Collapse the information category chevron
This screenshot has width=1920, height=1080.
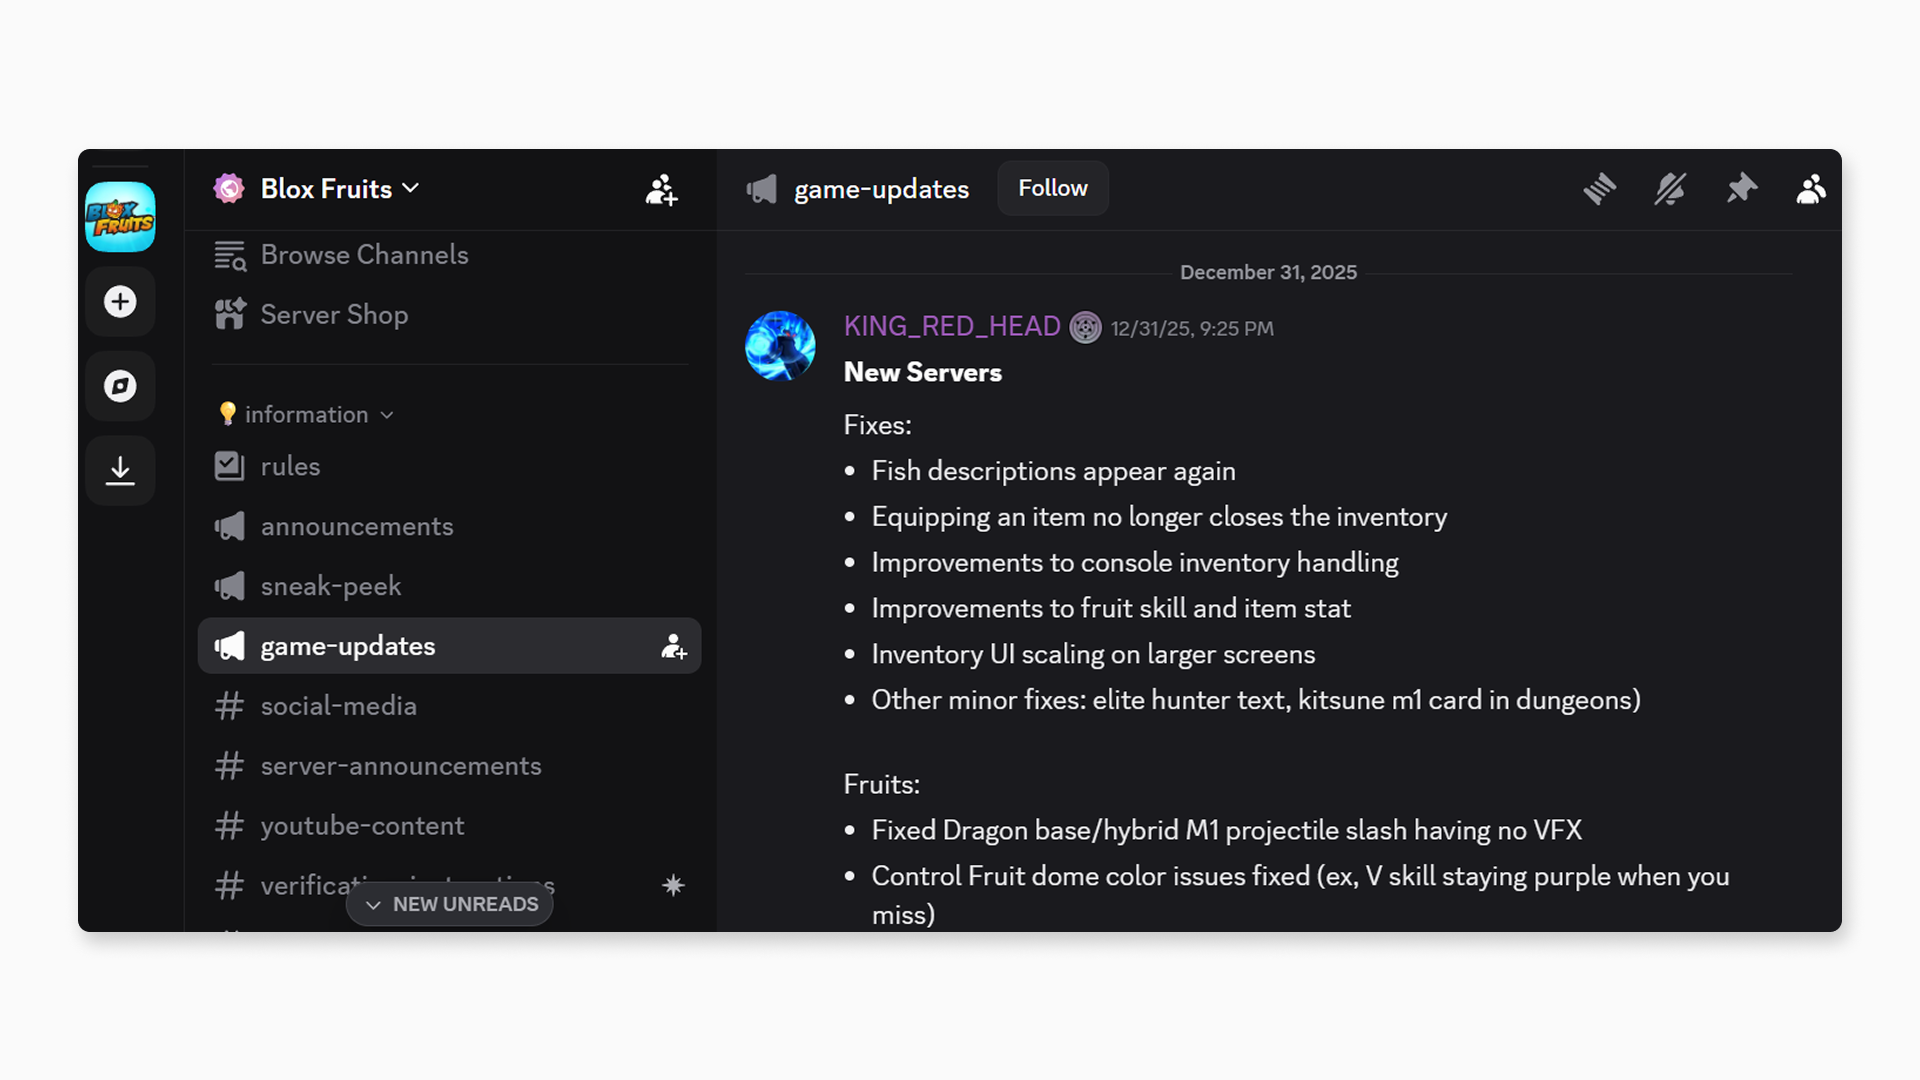[388, 414]
